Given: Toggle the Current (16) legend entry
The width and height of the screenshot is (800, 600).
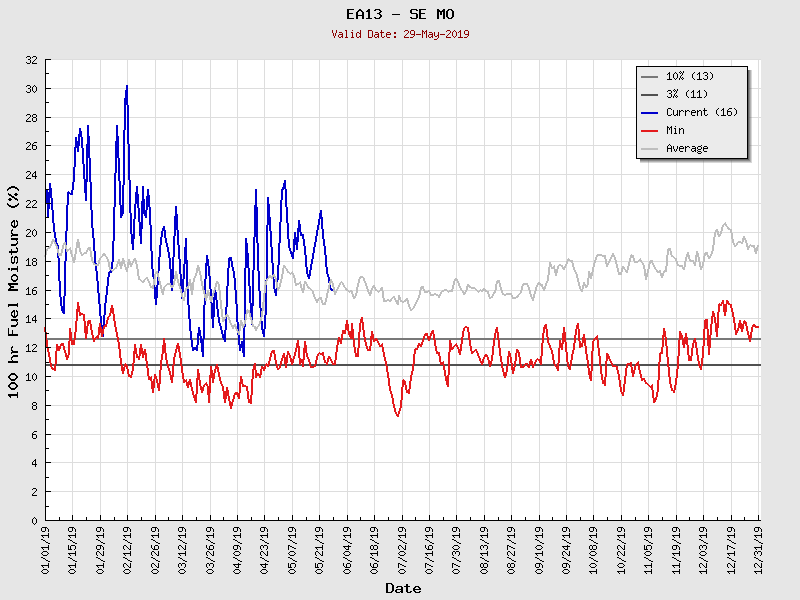Looking at the screenshot, I should point(701,112).
